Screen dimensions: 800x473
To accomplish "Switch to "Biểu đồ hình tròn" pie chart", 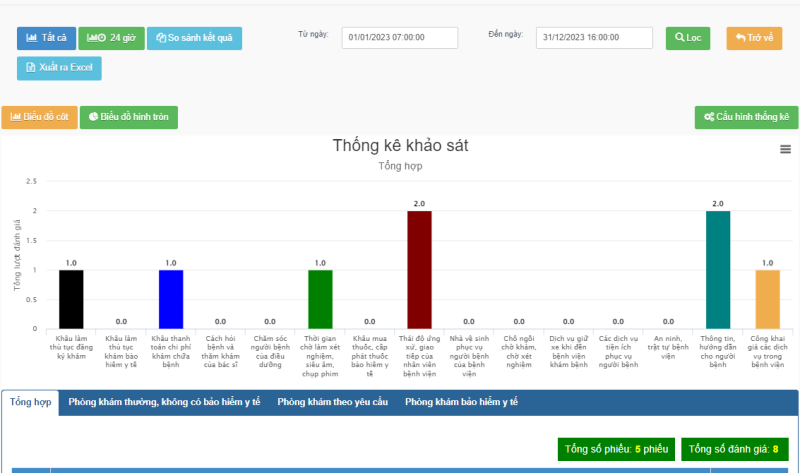I will click(129, 117).
